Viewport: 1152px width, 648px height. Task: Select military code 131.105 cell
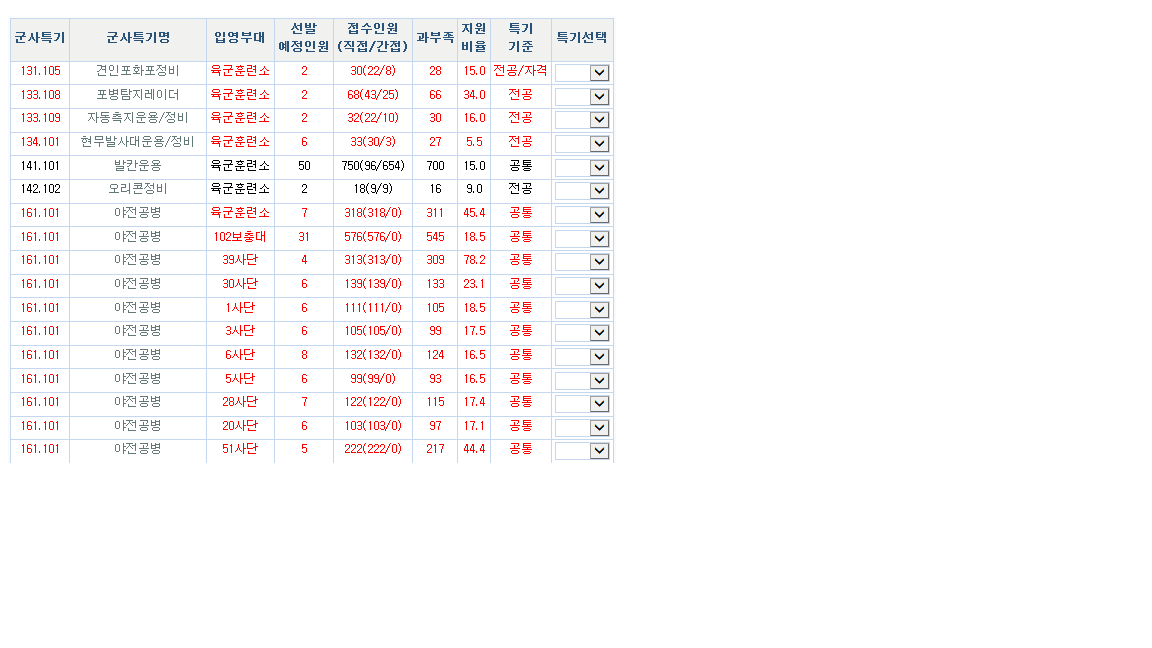40,71
